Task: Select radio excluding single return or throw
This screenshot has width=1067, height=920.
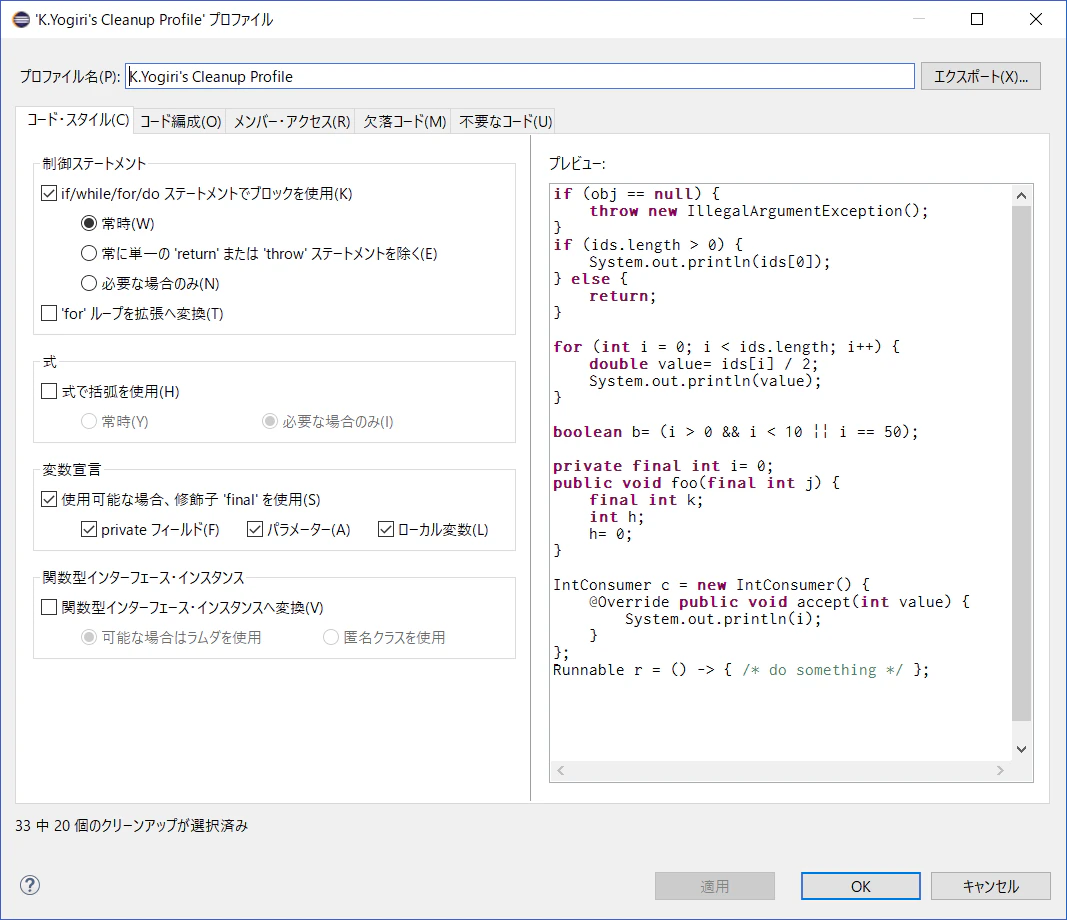Action: tap(88, 253)
